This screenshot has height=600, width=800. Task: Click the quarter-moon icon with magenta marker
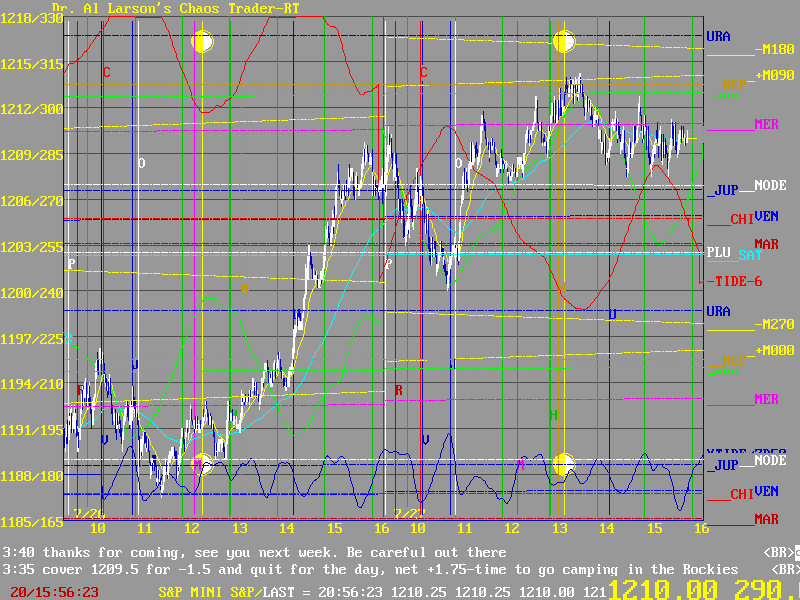pyautogui.click(x=202, y=464)
